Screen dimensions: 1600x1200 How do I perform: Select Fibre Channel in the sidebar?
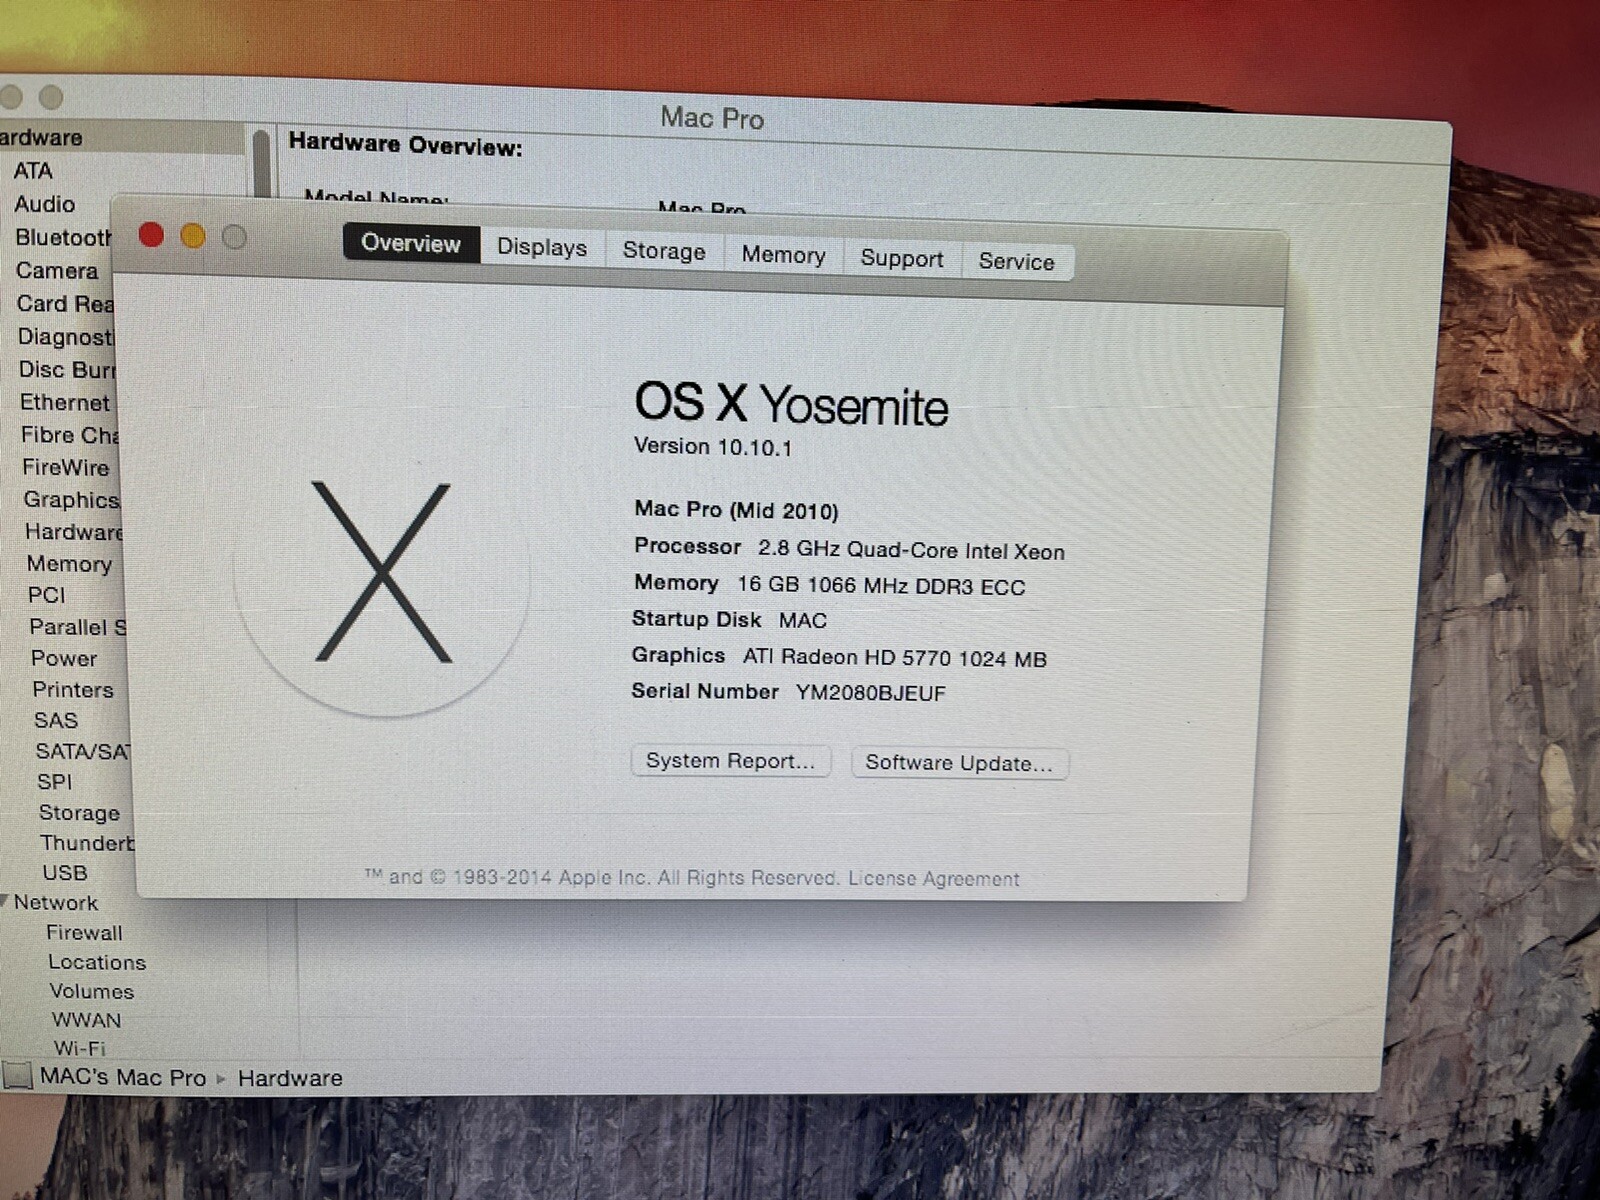click(70, 435)
